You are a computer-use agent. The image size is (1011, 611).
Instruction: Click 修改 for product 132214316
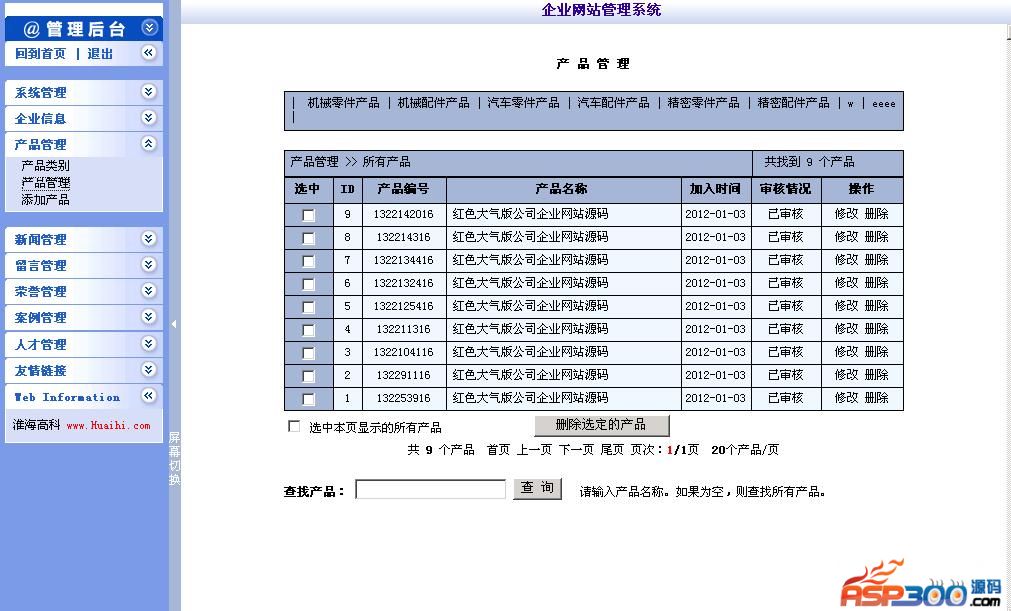[847, 237]
